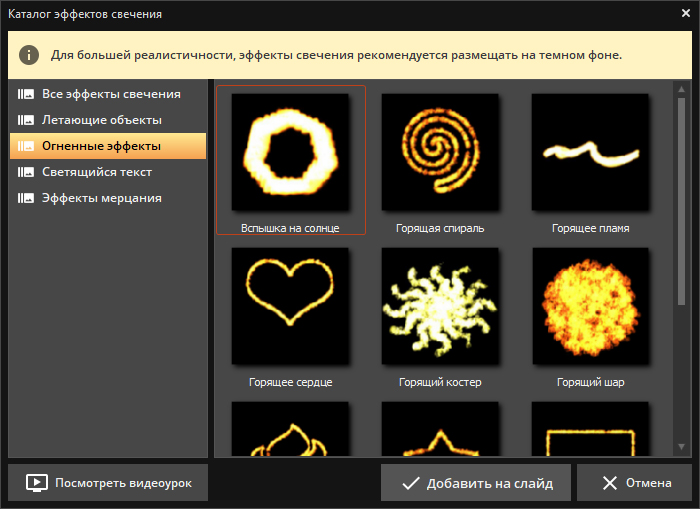
Task: Click the 'Посмотреть видеоурок' button
Action: (x=108, y=483)
